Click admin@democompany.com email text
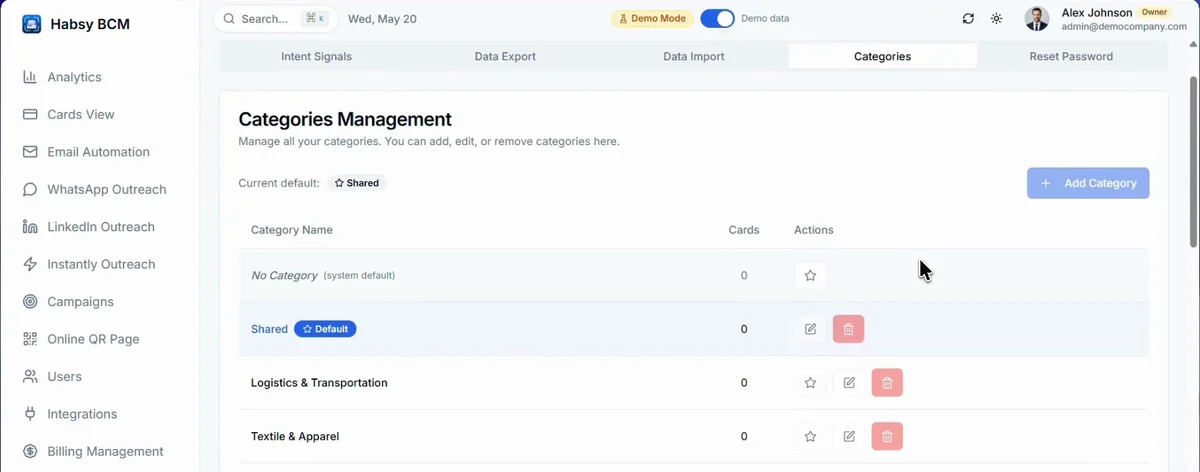 point(1124,27)
